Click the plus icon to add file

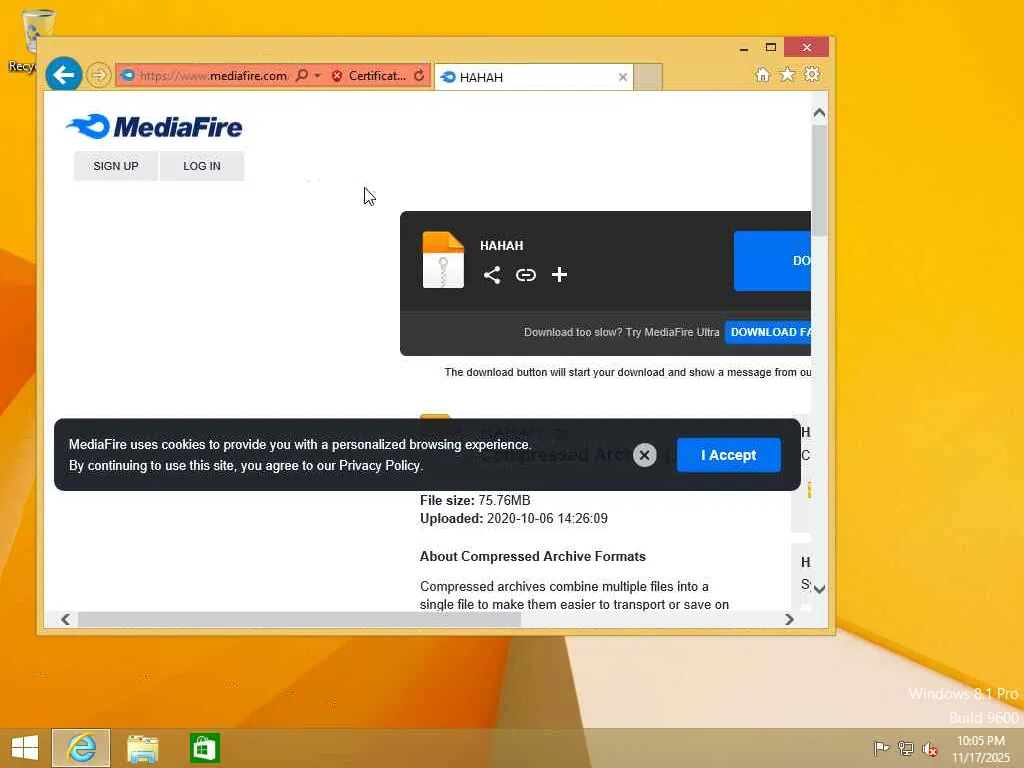click(559, 275)
